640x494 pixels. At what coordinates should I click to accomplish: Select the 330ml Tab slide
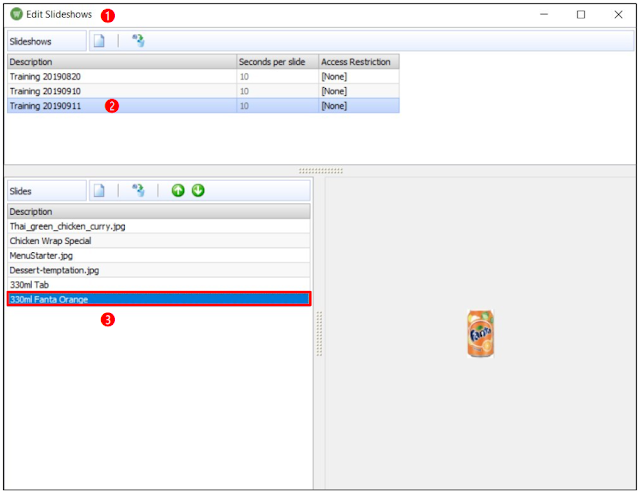click(159, 285)
